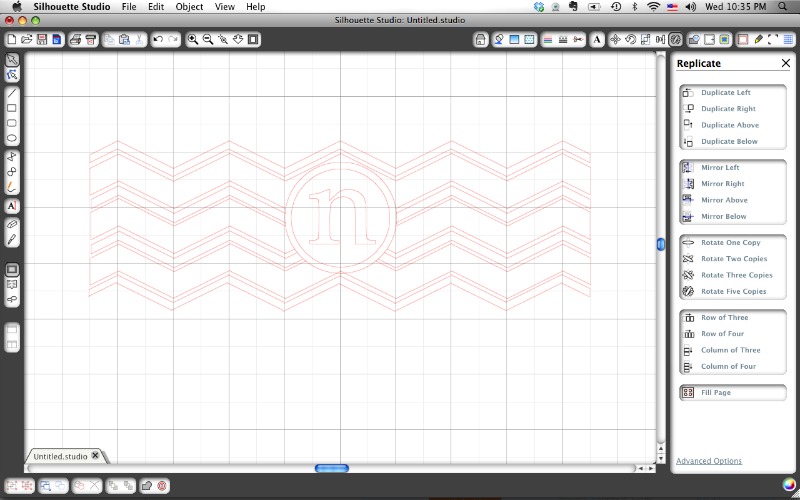This screenshot has height=500, width=800.
Task: Click Mirror Right option
Action: [x=722, y=184]
